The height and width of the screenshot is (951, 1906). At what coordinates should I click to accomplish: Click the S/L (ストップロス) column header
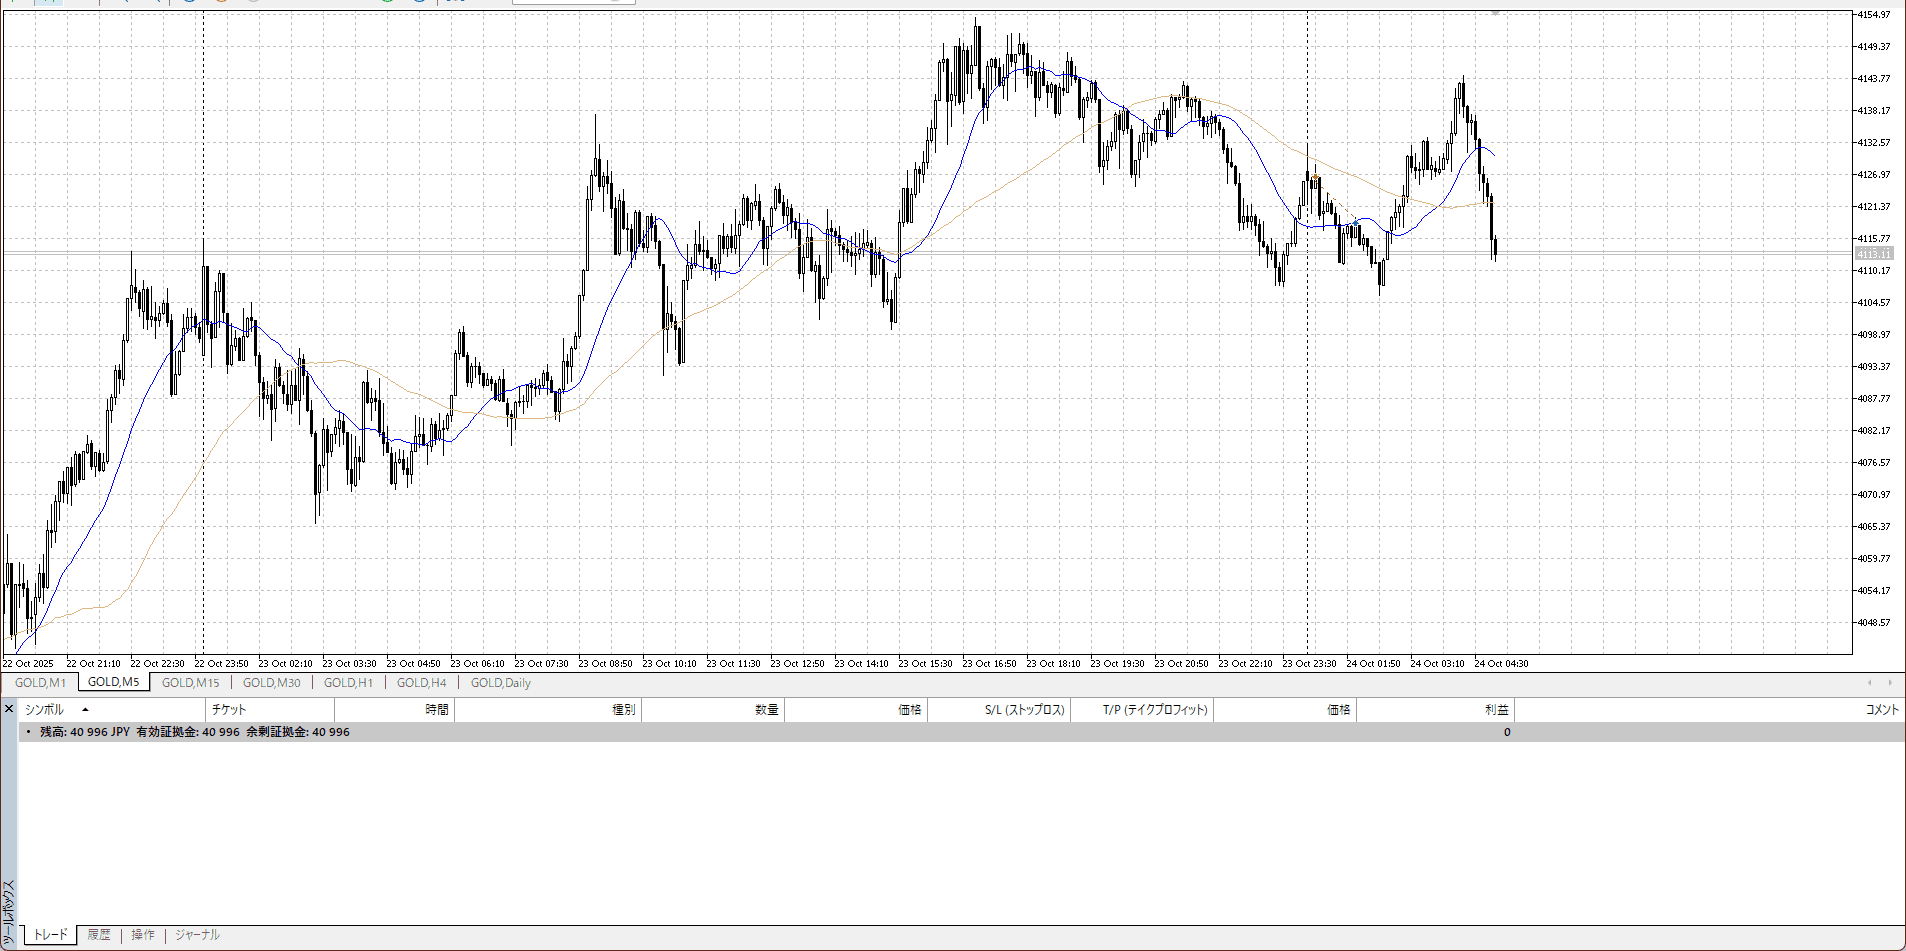[x=1024, y=710]
